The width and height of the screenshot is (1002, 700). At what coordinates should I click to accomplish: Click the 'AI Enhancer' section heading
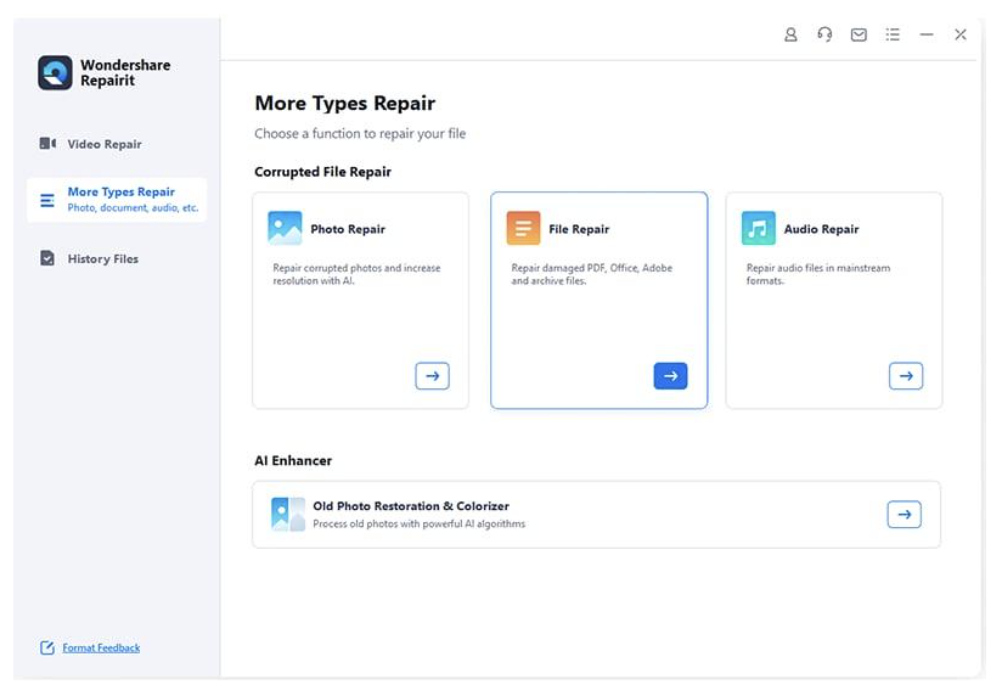[x=293, y=460]
